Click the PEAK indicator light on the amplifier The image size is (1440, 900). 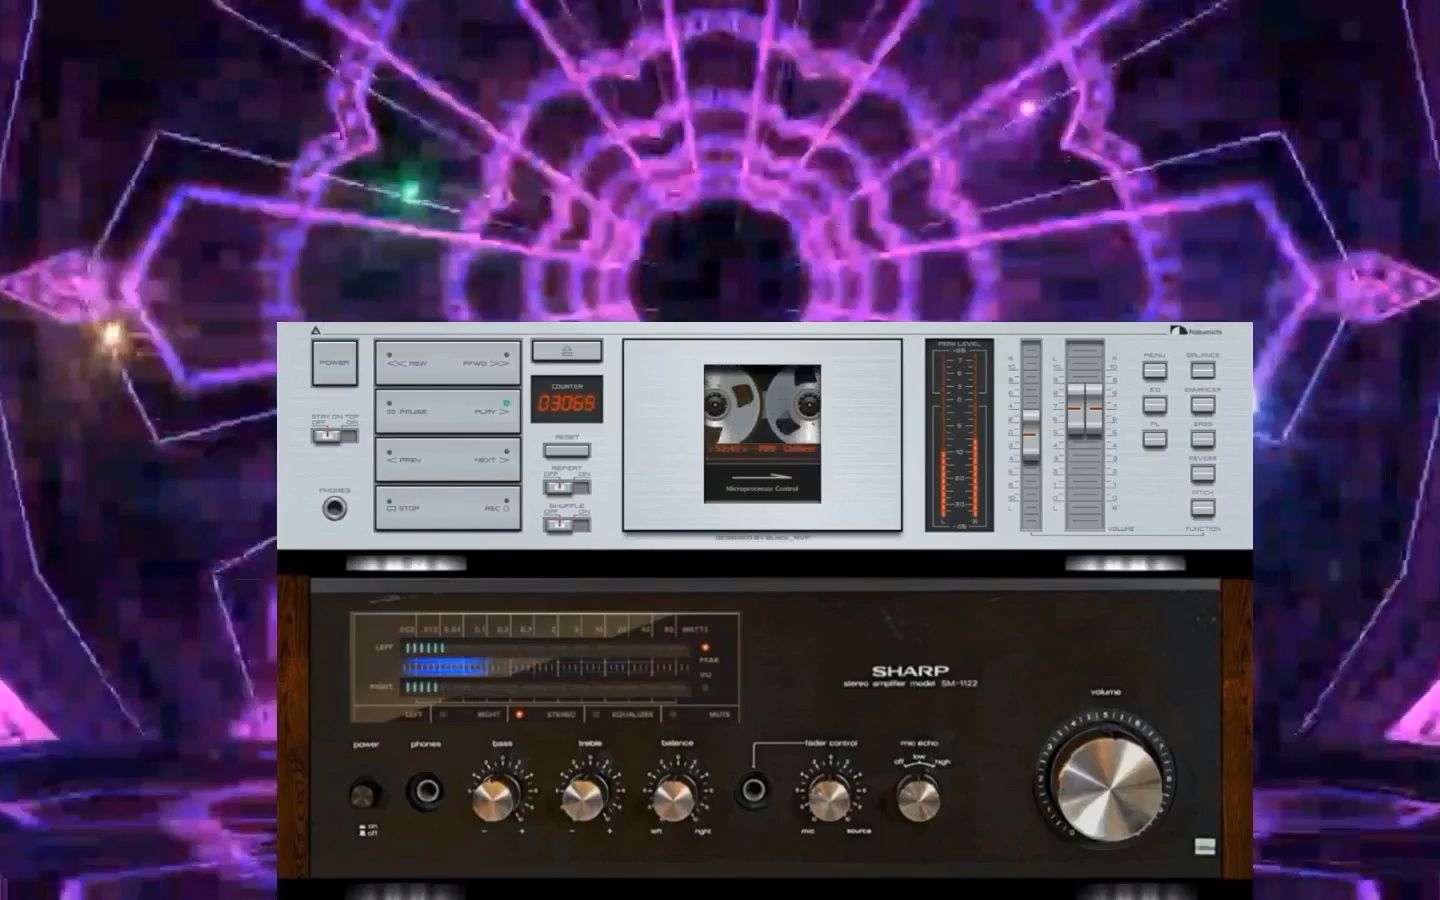click(x=705, y=649)
